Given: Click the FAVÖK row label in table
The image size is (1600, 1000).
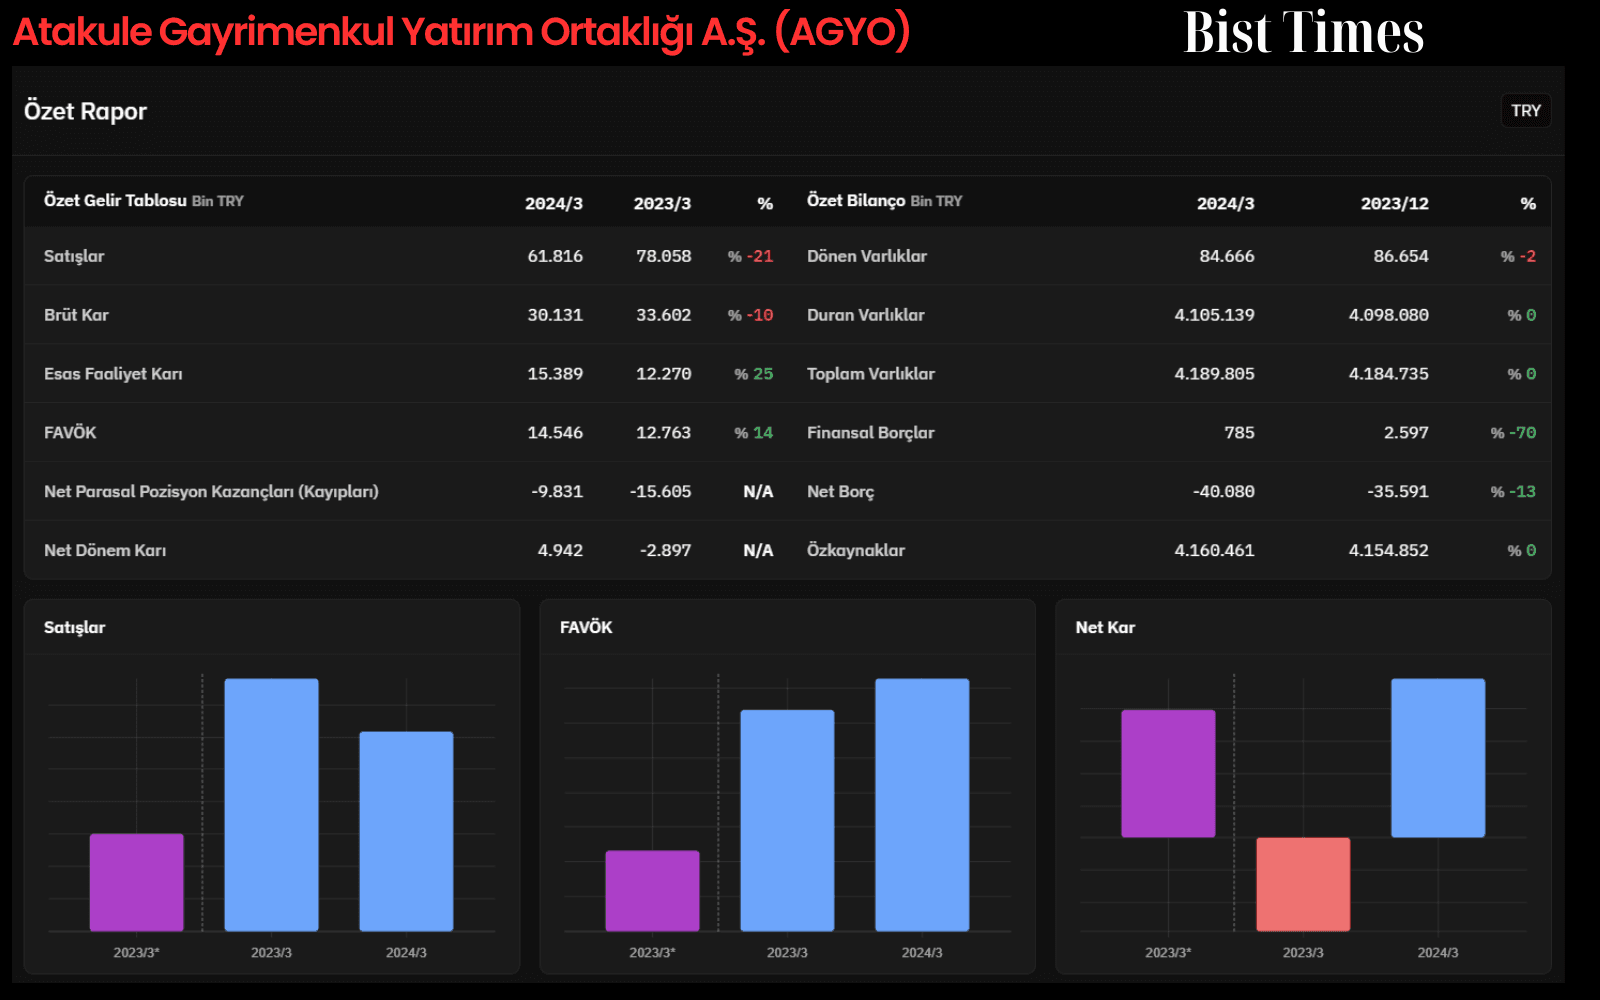Looking at the screenshot, I should (x=70, y=432).
